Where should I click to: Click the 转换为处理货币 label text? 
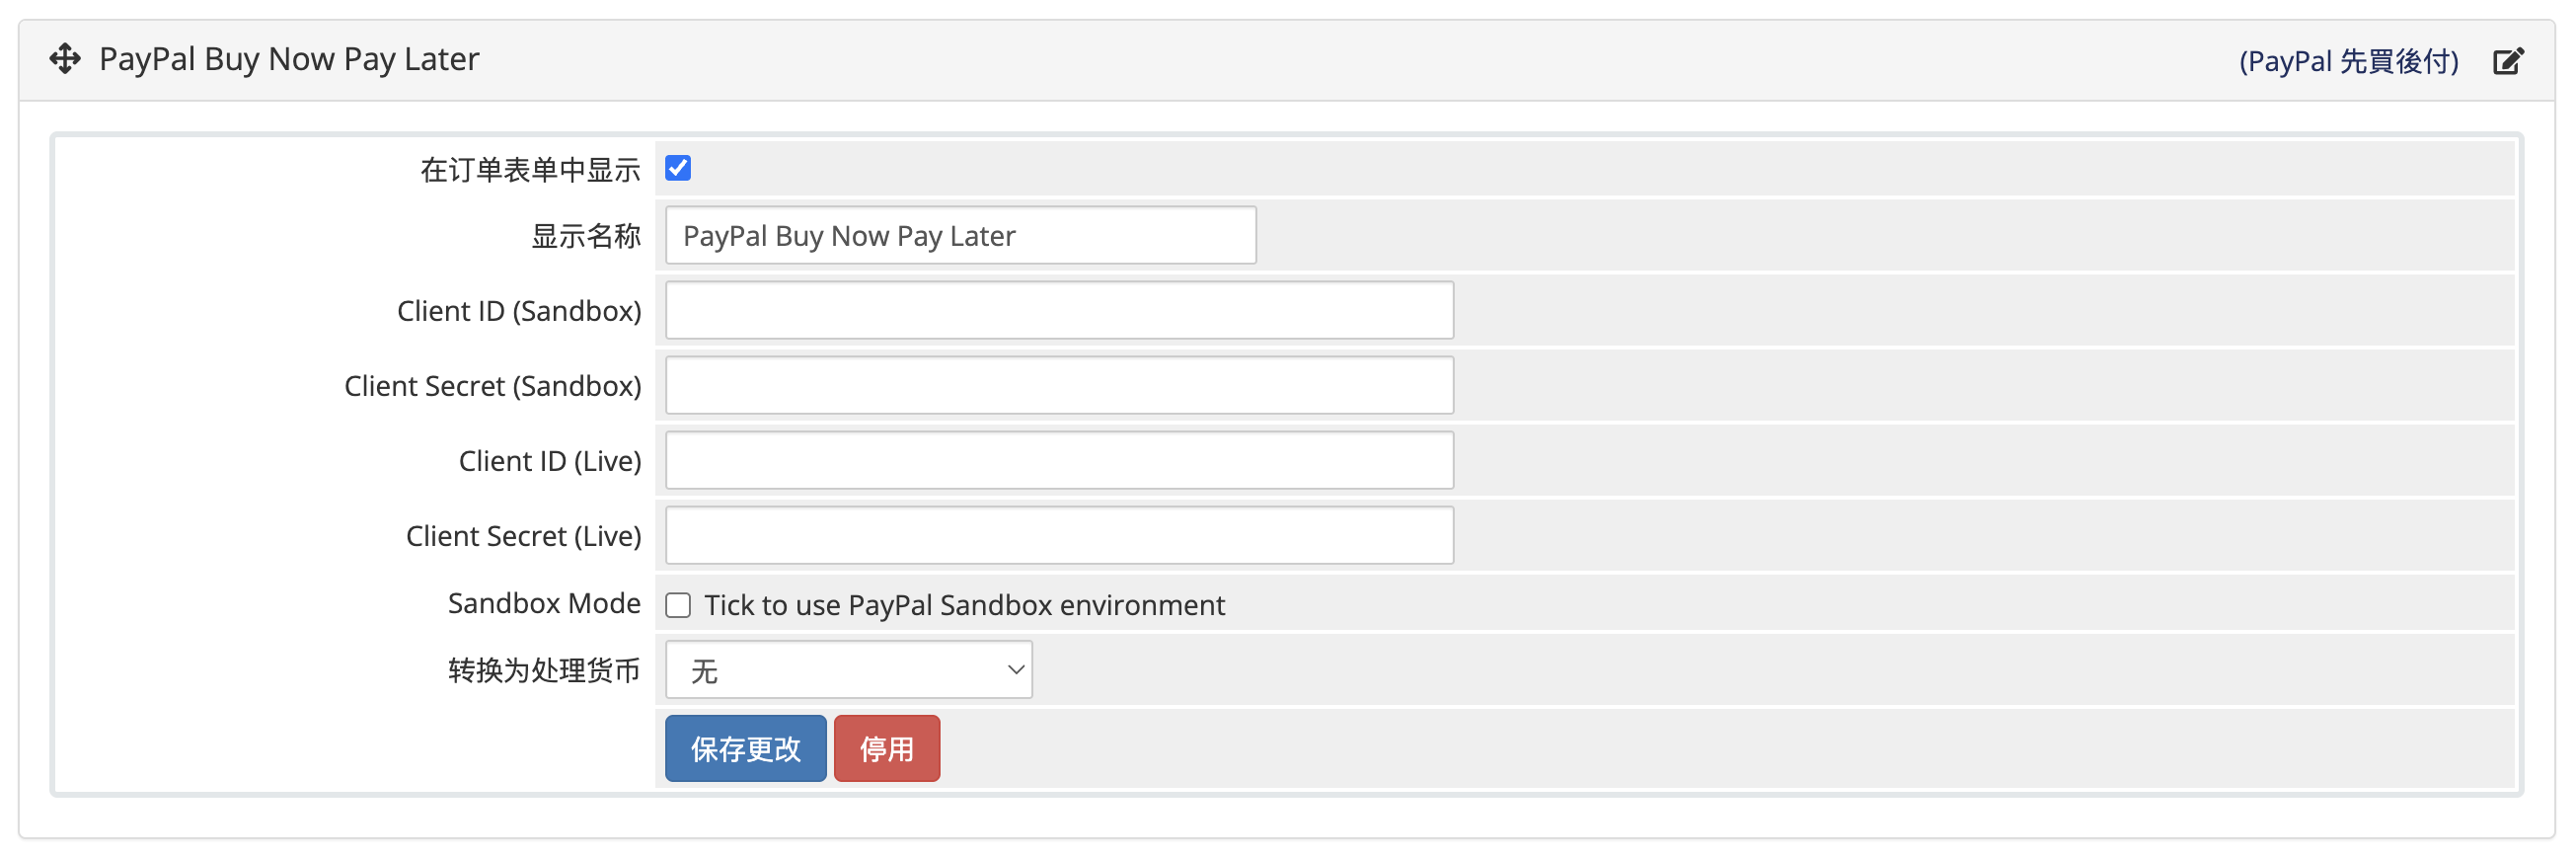click(544, 670)
